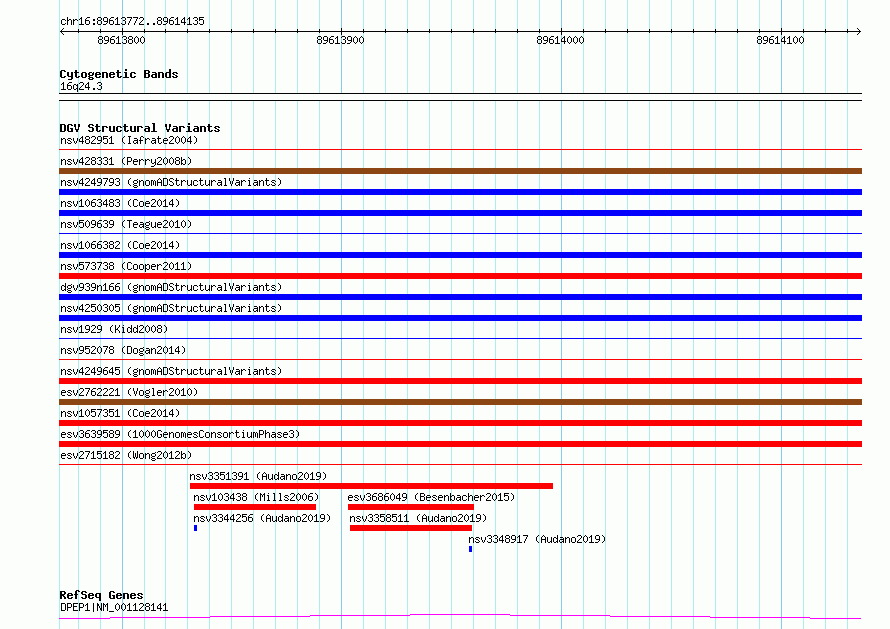Select the nsv428331 (Perry2008b) brown bar
The height and width of the screenshot is (629, 890).
pos(460,171)
